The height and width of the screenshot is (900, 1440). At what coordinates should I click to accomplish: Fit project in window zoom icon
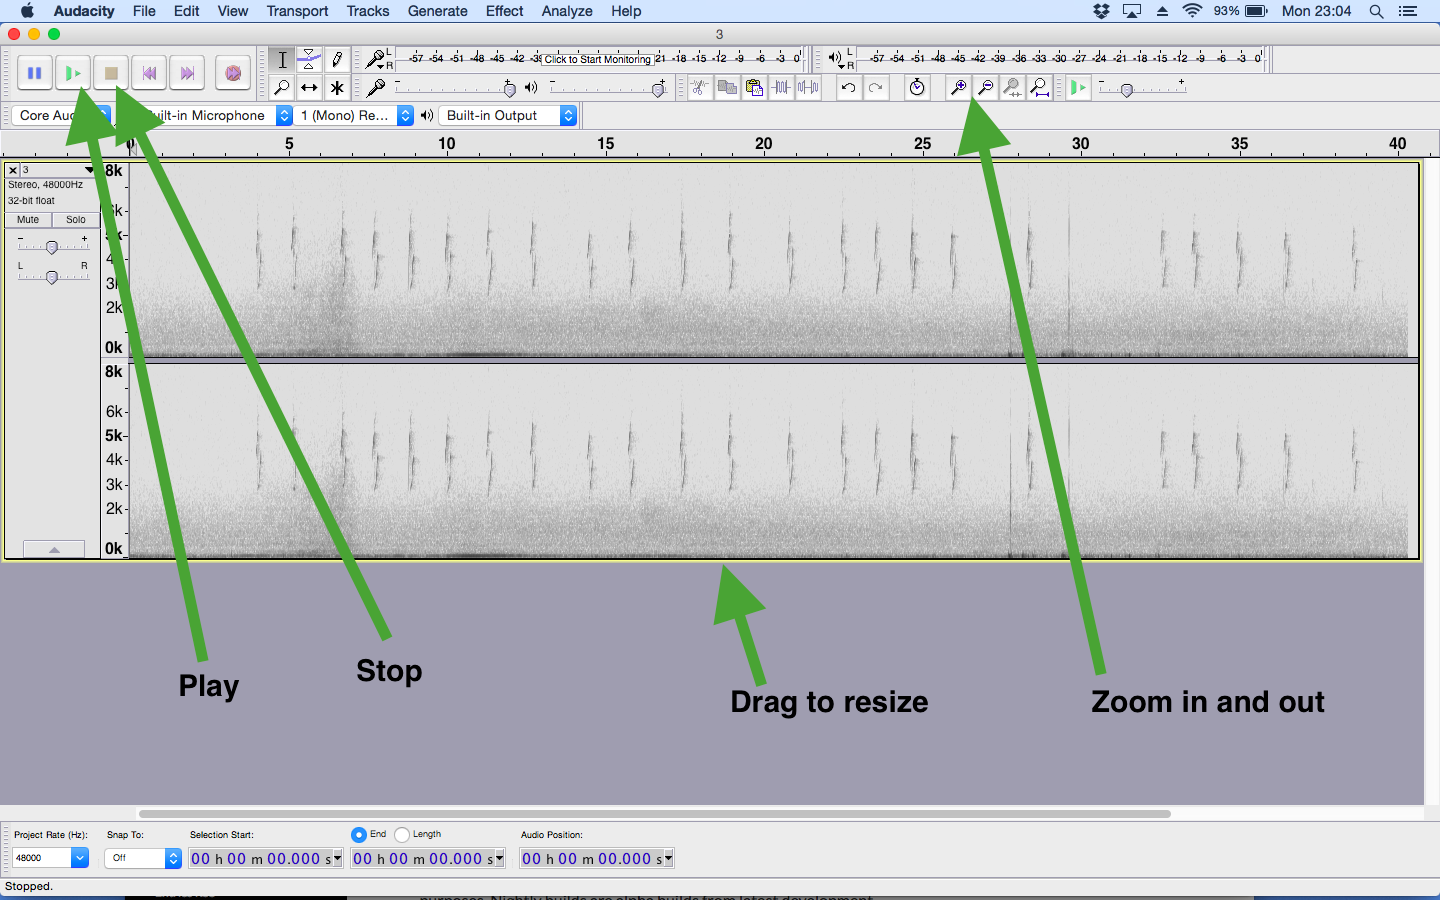point(1040,88)
